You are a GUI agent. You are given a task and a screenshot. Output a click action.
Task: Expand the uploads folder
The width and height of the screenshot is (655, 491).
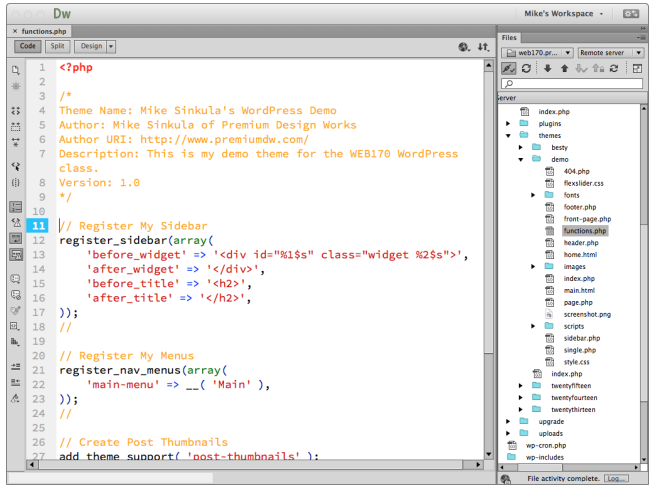coord(508,433)
